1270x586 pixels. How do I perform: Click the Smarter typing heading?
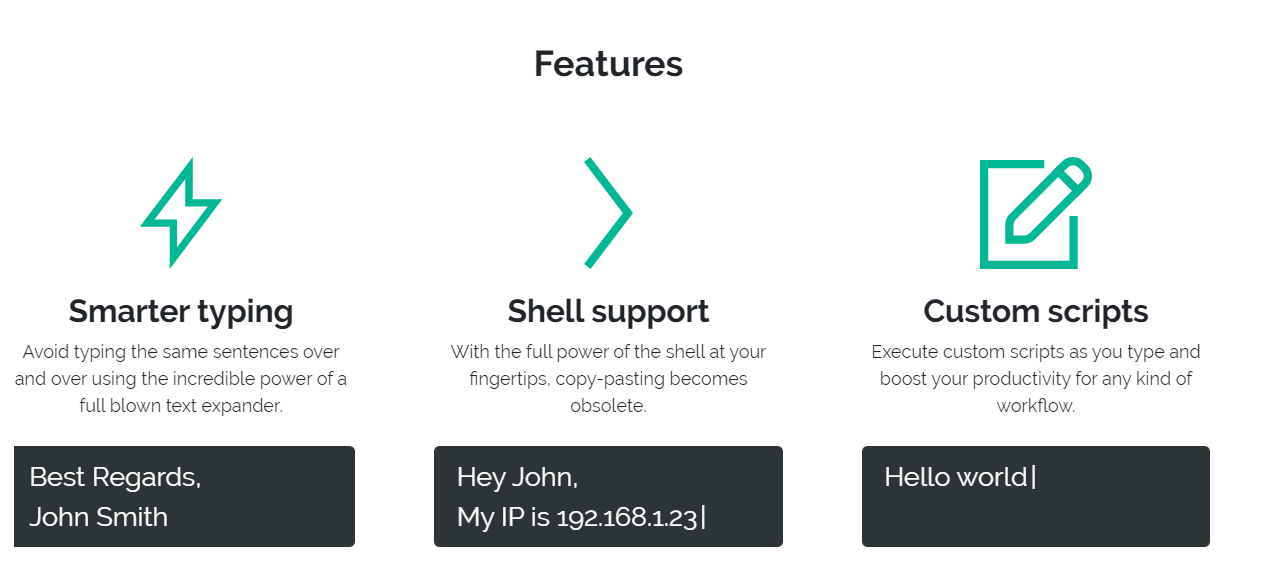point(181,311)
